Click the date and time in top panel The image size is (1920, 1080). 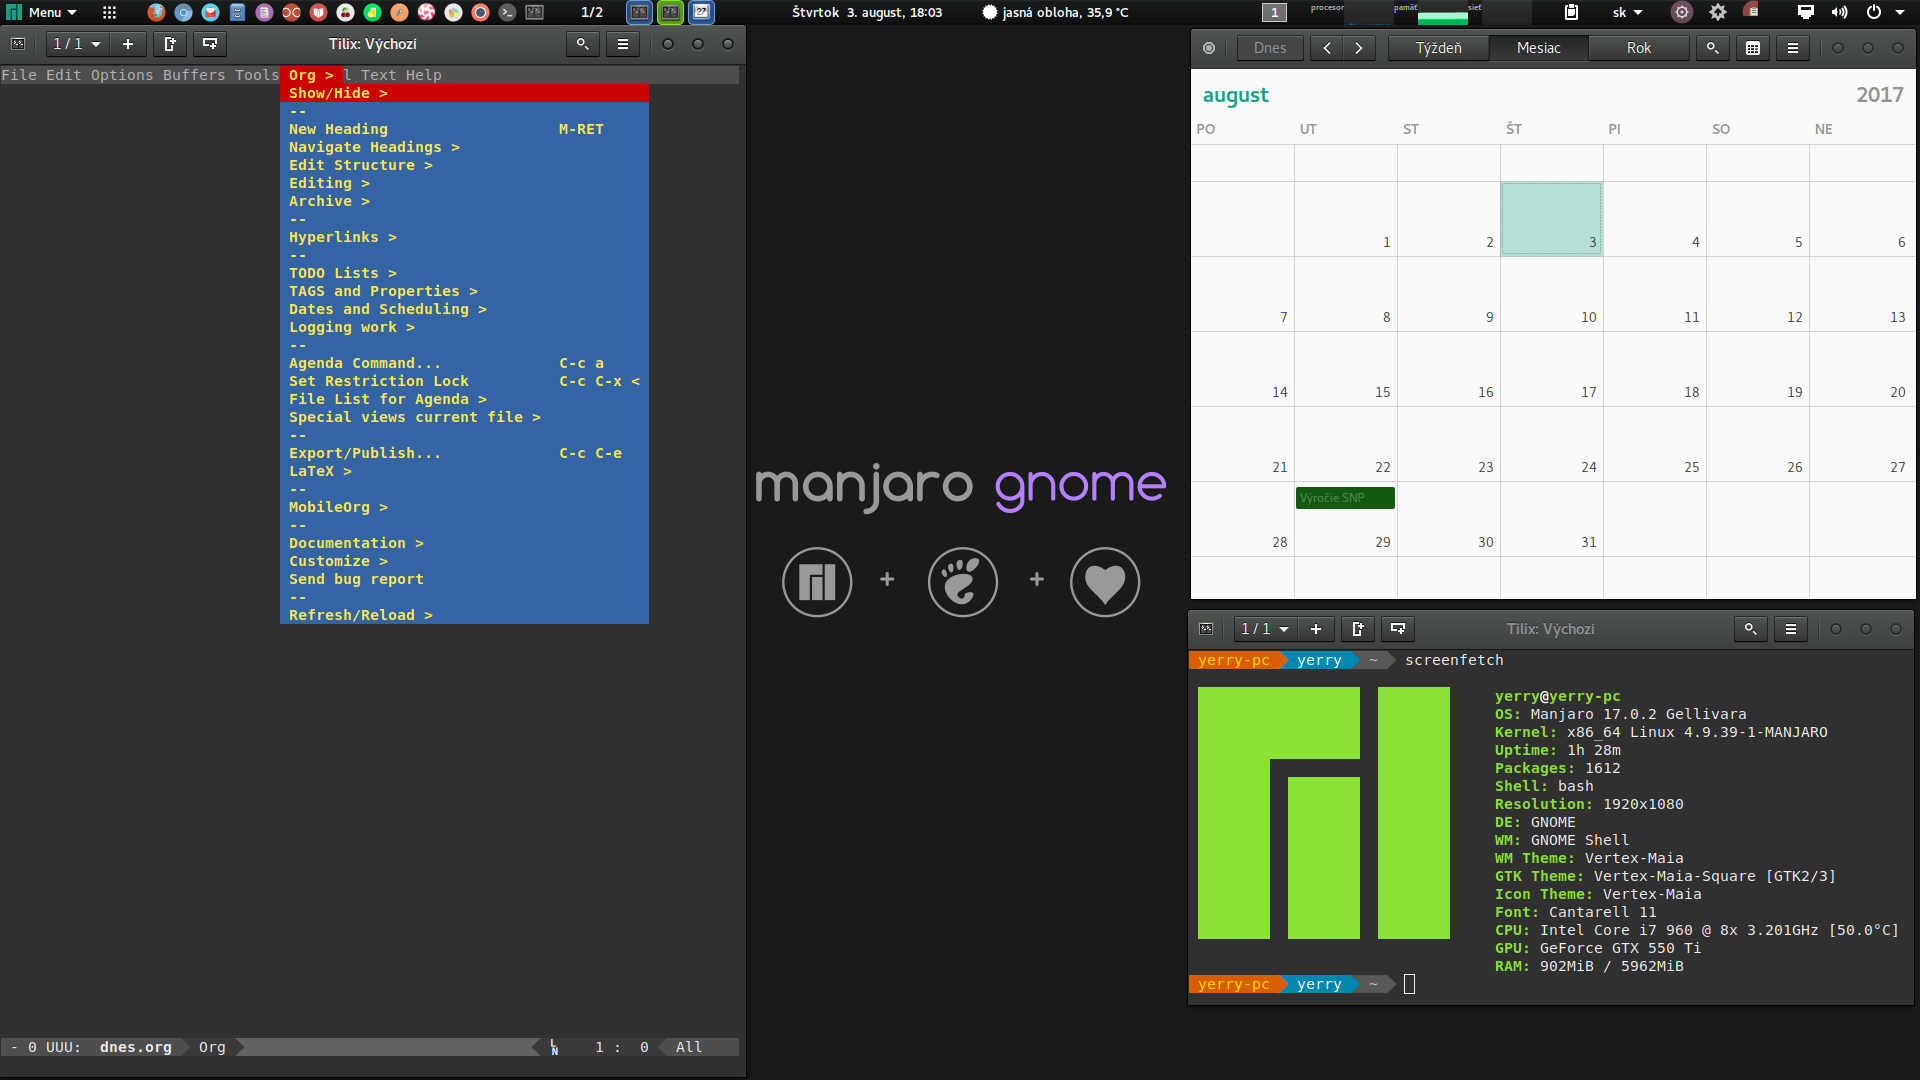click(x=866, y=13)
